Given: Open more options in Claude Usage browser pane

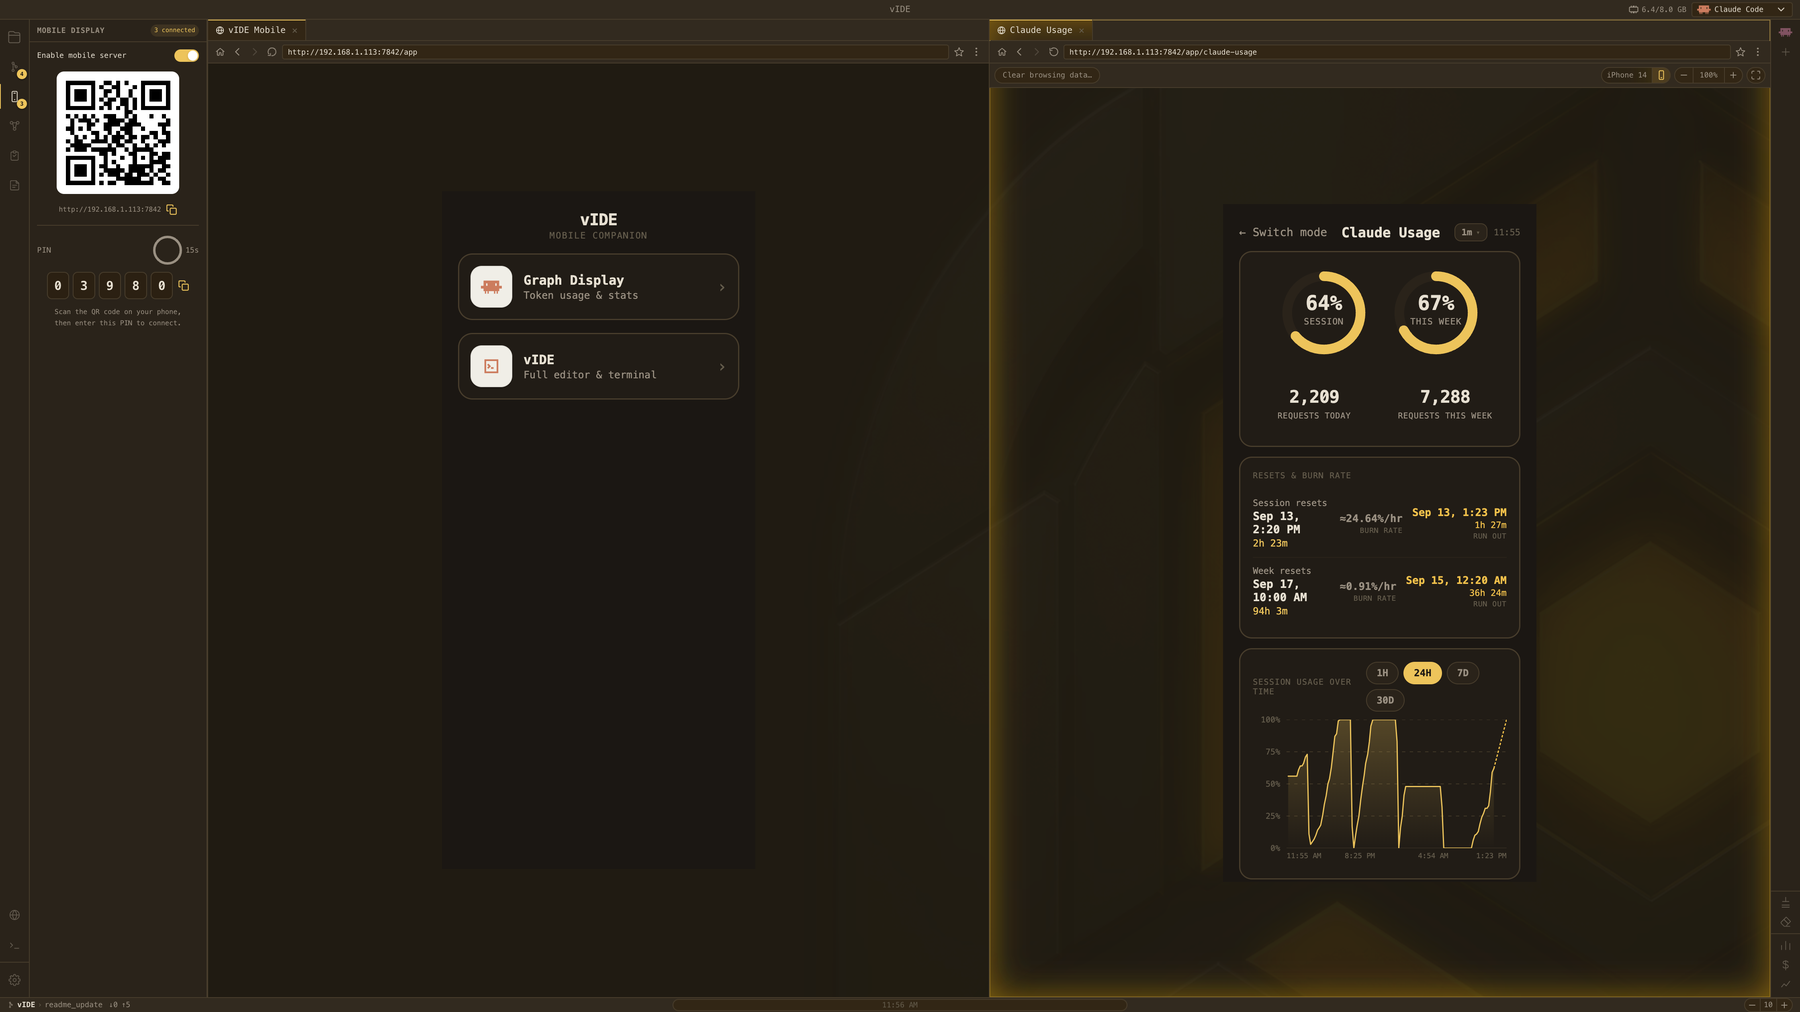Looking at the screenshot, I should click(1757, 52).
